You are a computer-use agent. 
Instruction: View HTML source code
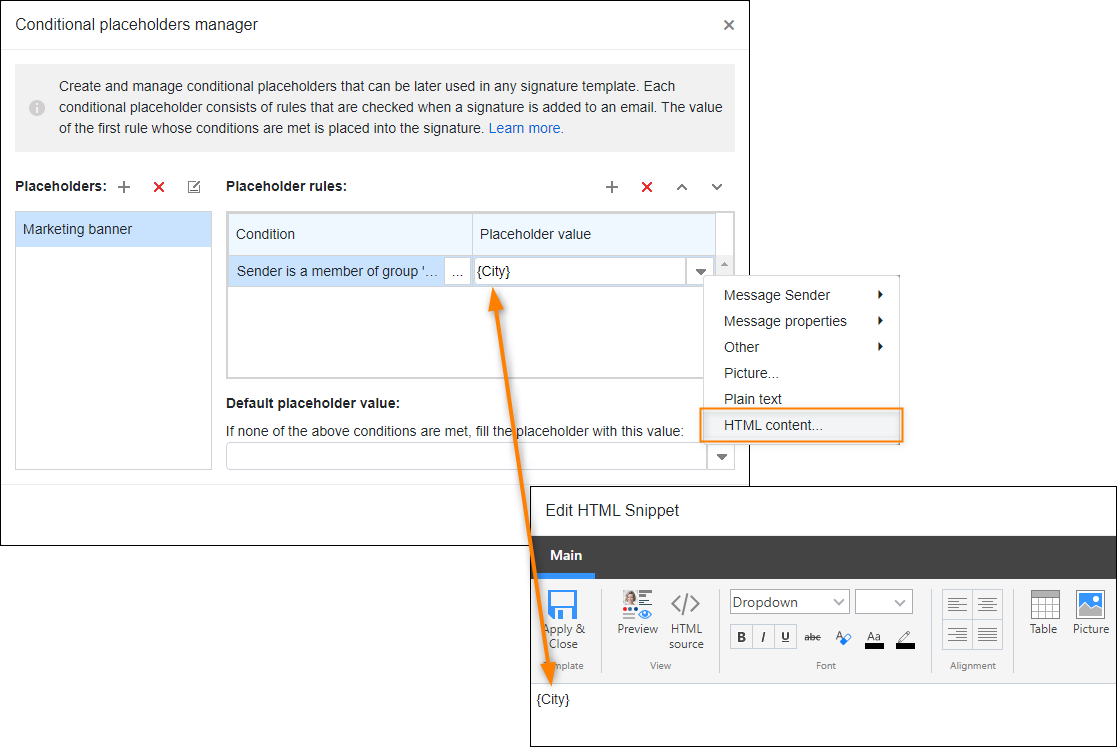coord(686,620)
